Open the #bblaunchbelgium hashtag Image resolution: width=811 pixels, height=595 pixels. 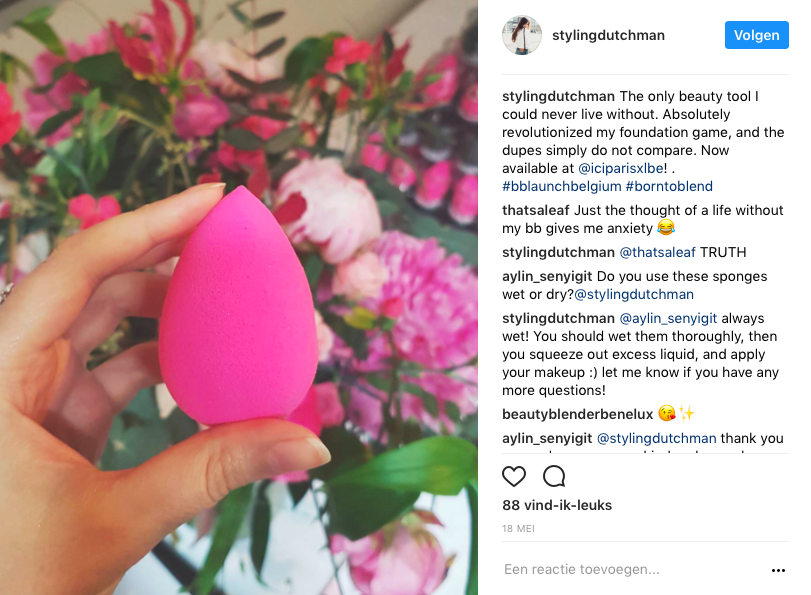point(562,186)
